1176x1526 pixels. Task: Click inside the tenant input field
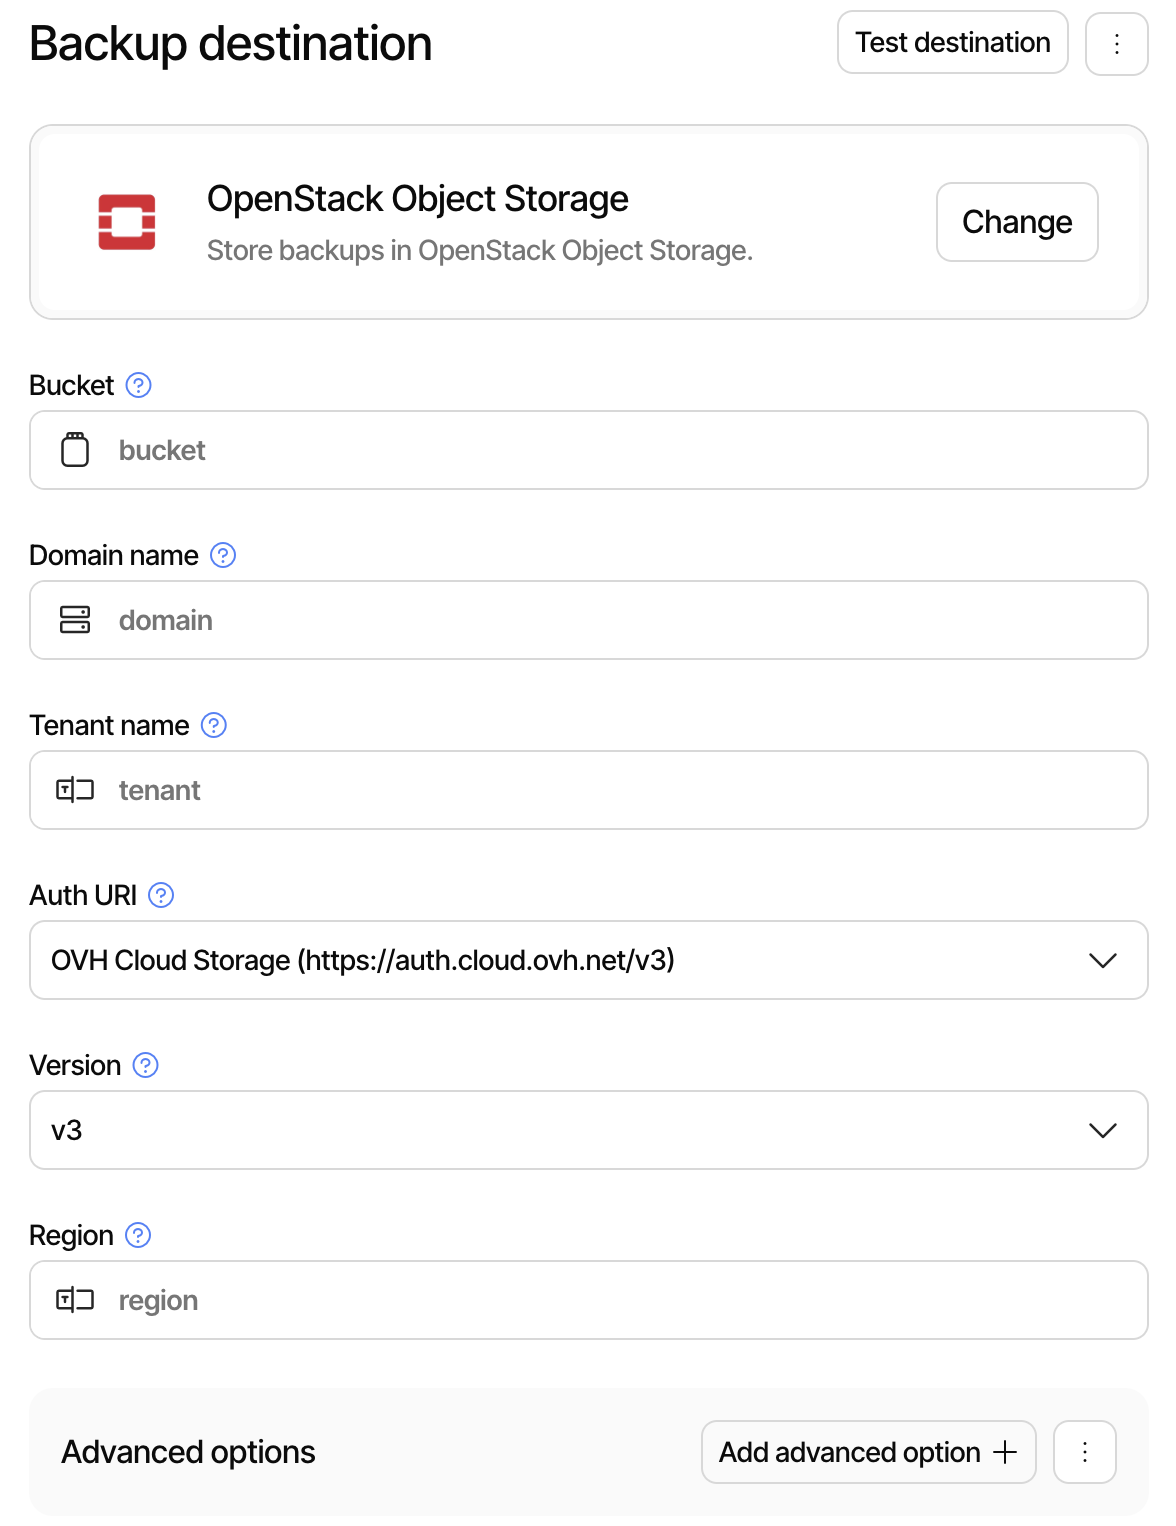click(400, 790)
